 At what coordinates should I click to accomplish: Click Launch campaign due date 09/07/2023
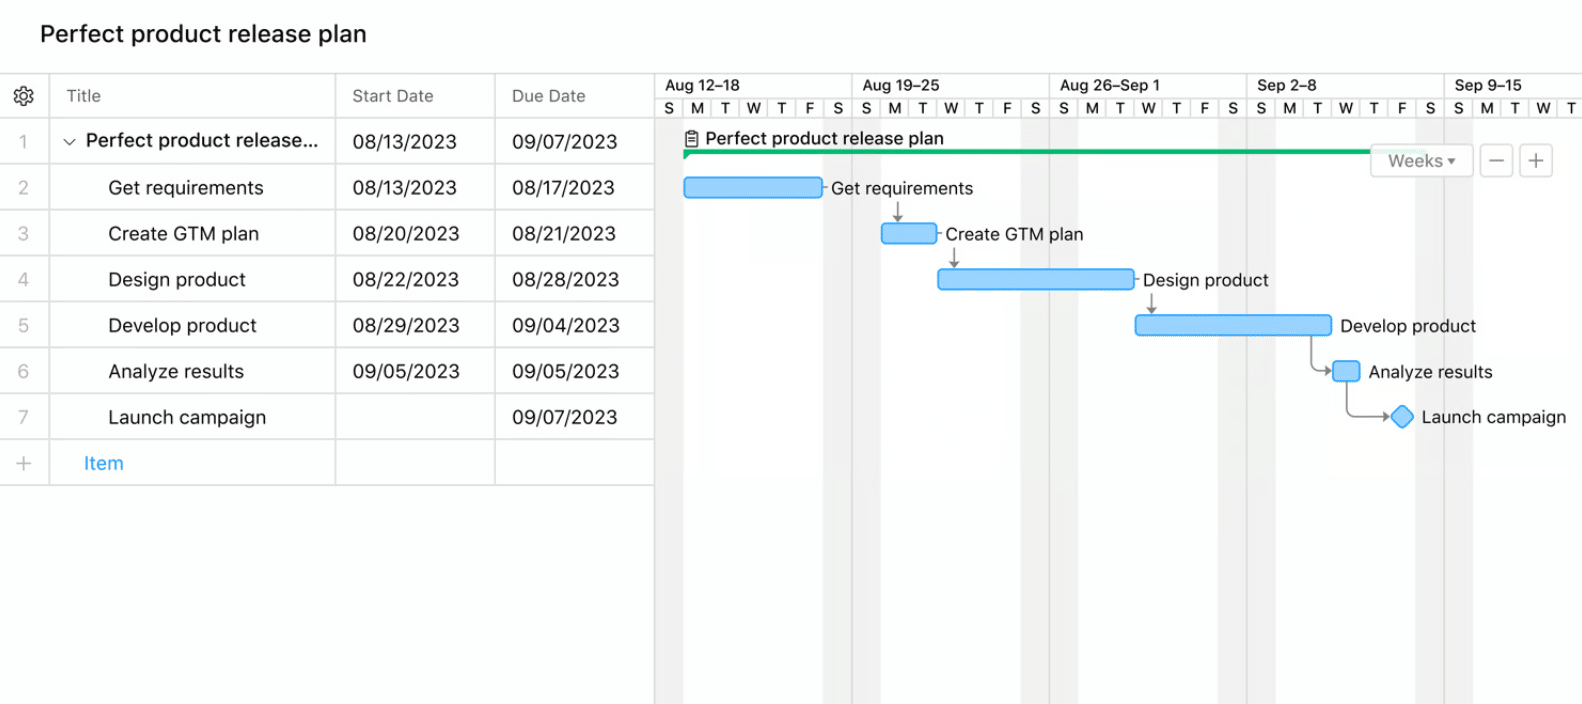click(x=575, y=418)
